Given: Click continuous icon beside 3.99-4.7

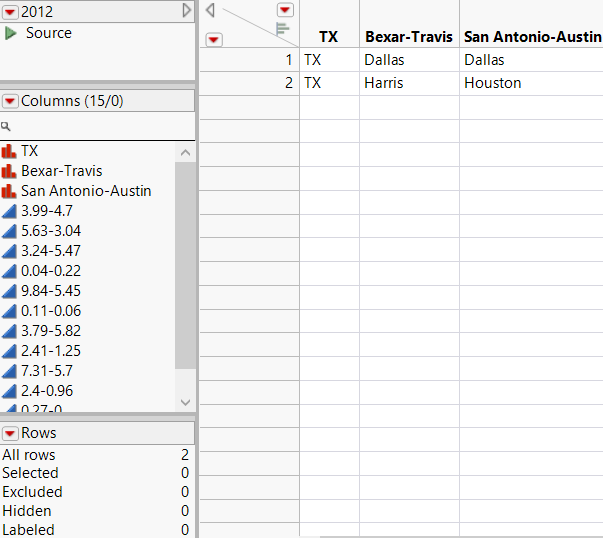Looking at the screenshot, I should coord(9,211).
